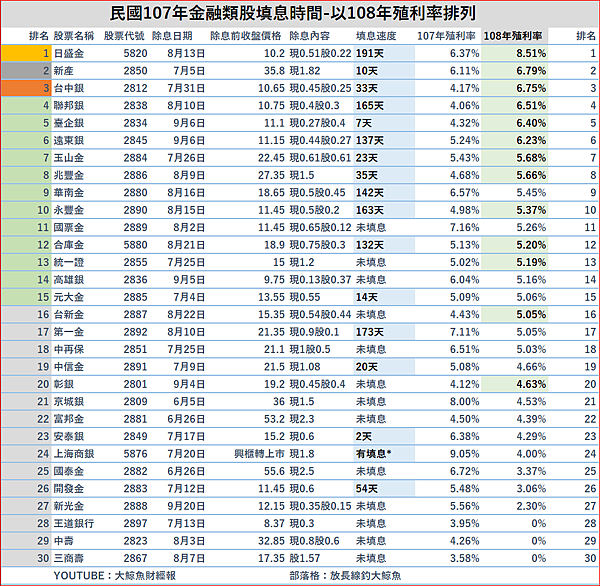Click stock code 5820

point(135,53)
